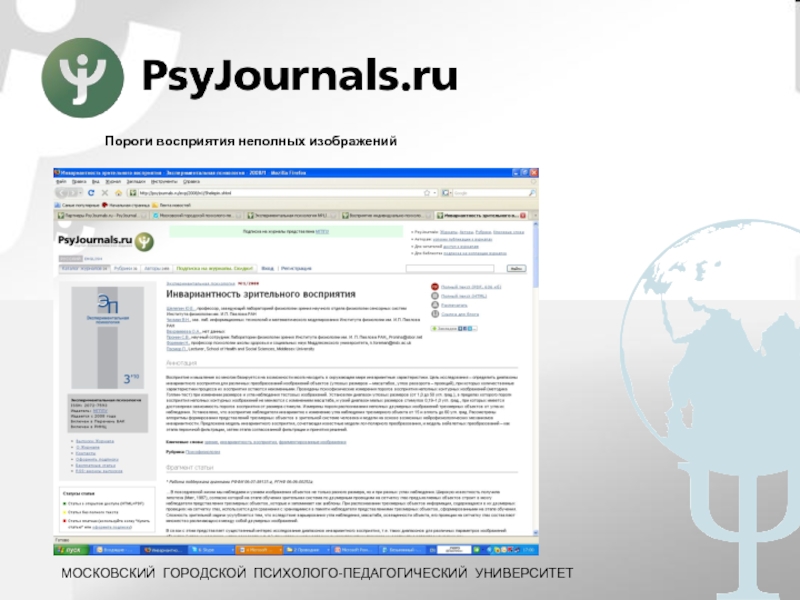Image resolution: width=800 pixels, height=600 pixels.
Task: Open the HTML full text link
Action: point(464,296)
